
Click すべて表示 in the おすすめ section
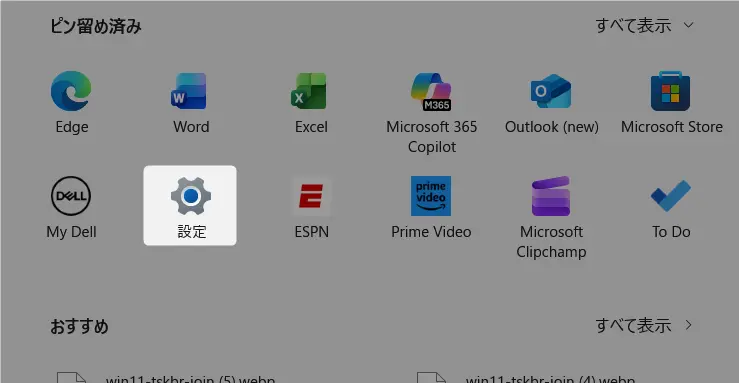pos(644,326)
